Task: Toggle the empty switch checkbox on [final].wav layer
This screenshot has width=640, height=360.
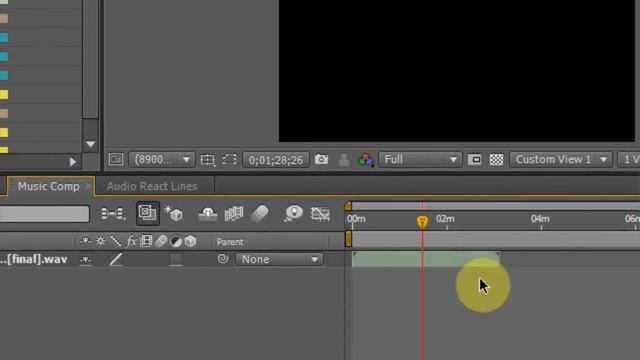Action: tap(176, 260)
